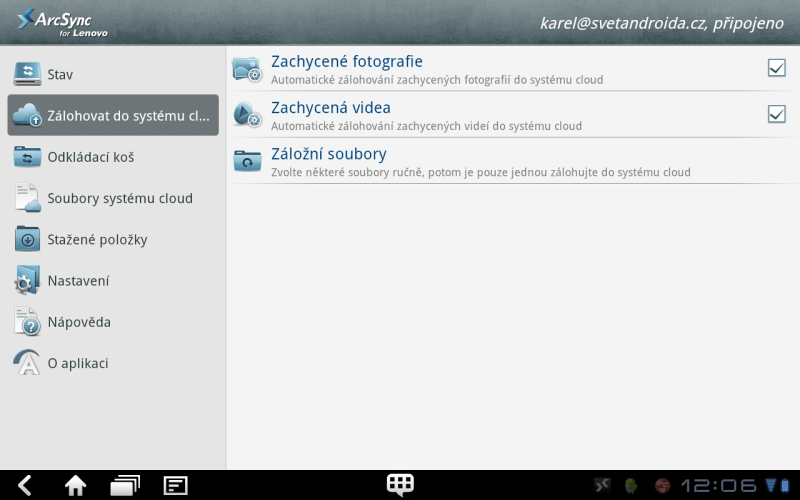The image size is (800, 500).
Task: Click the ArcSync for Lenovo logo
Action: point(62,23)
